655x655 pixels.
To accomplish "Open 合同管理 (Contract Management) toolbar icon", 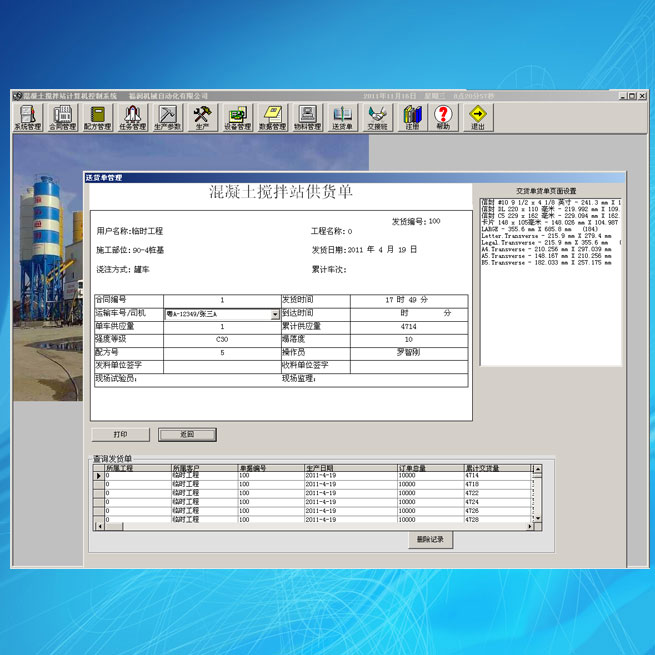I will click(x=63, y=118).
